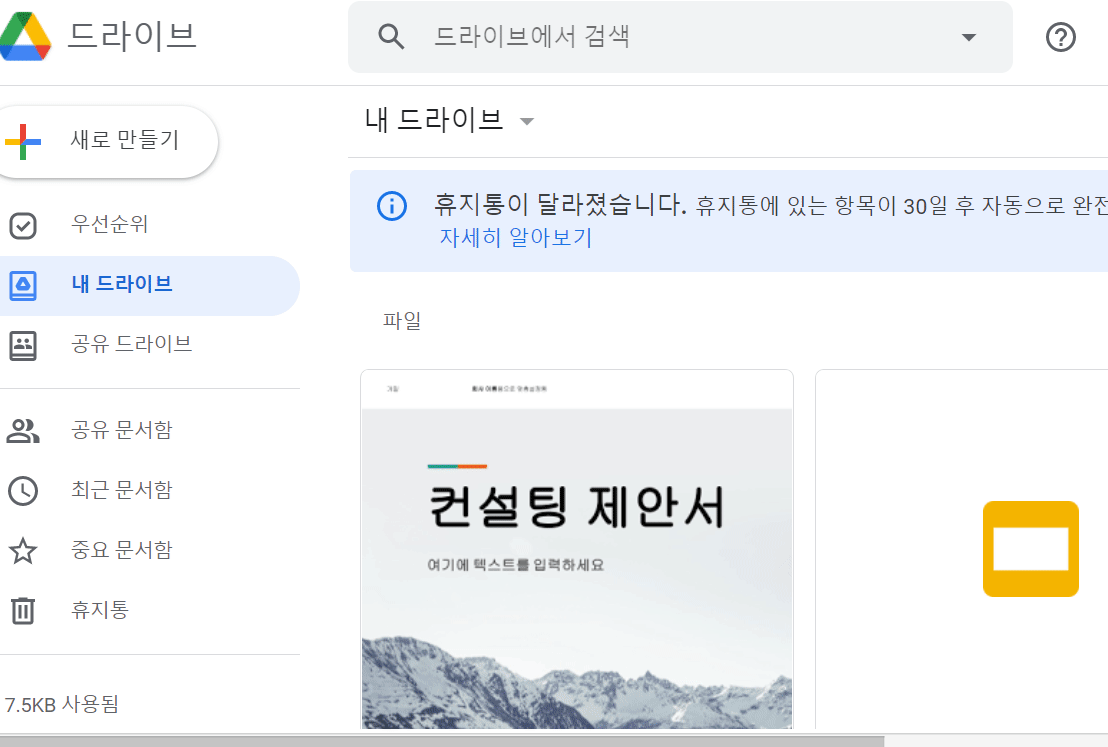Click the 내 드라이브 sidebar icon

[x=23, y=286]
